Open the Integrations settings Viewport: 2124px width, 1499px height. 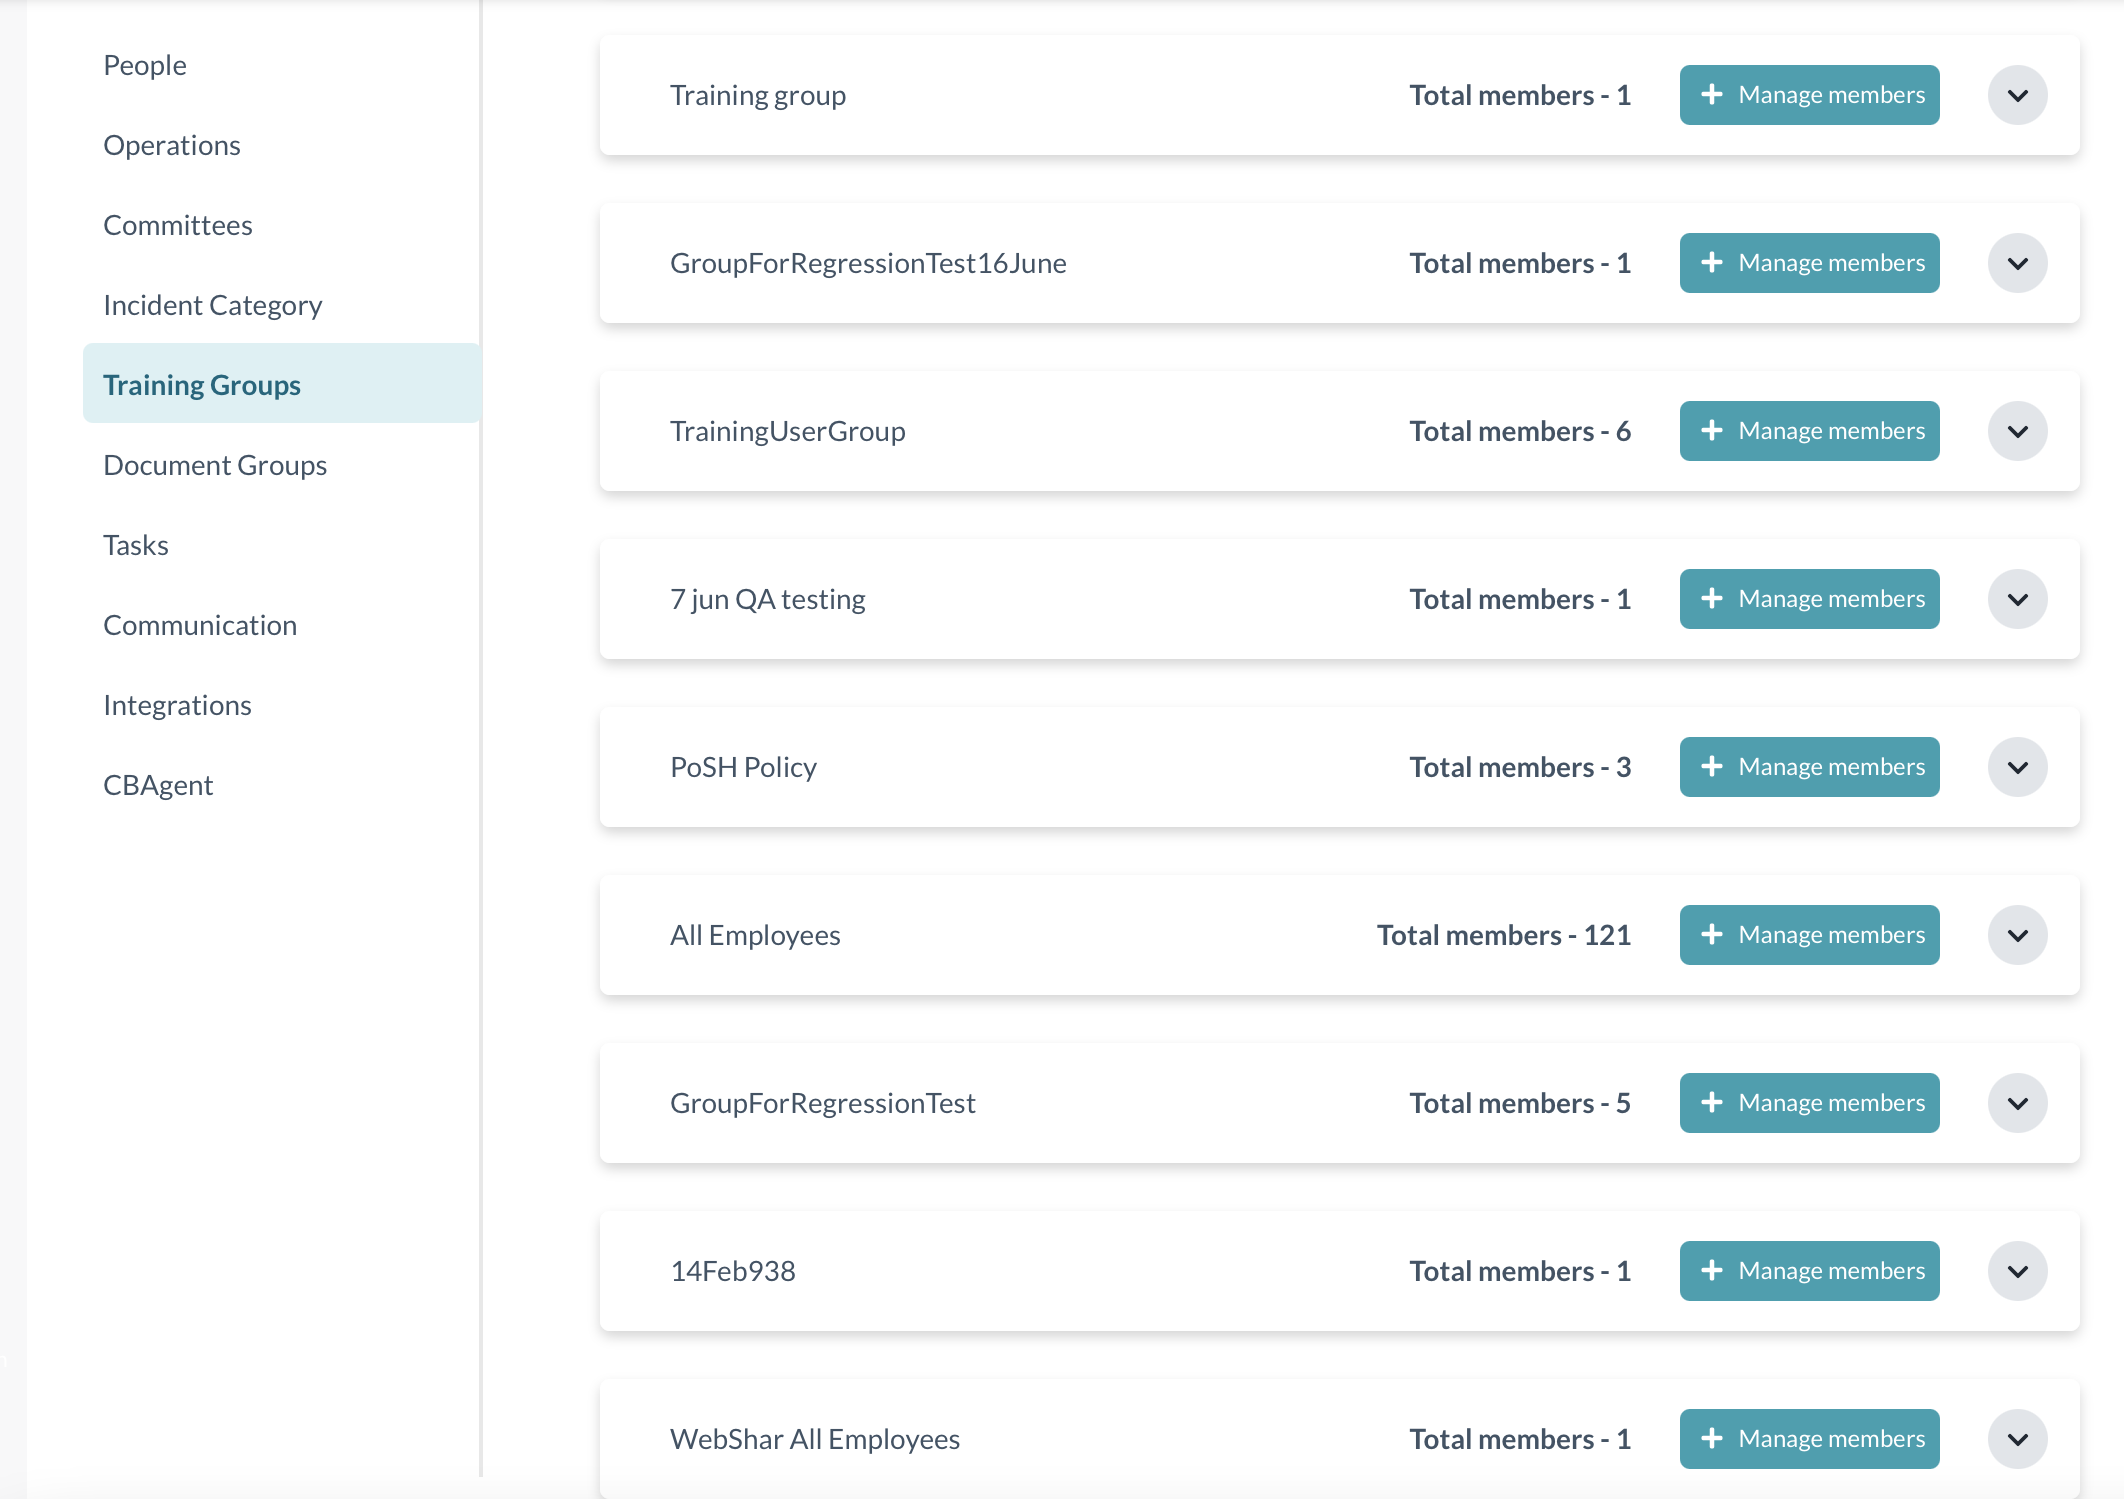(177, 706)
